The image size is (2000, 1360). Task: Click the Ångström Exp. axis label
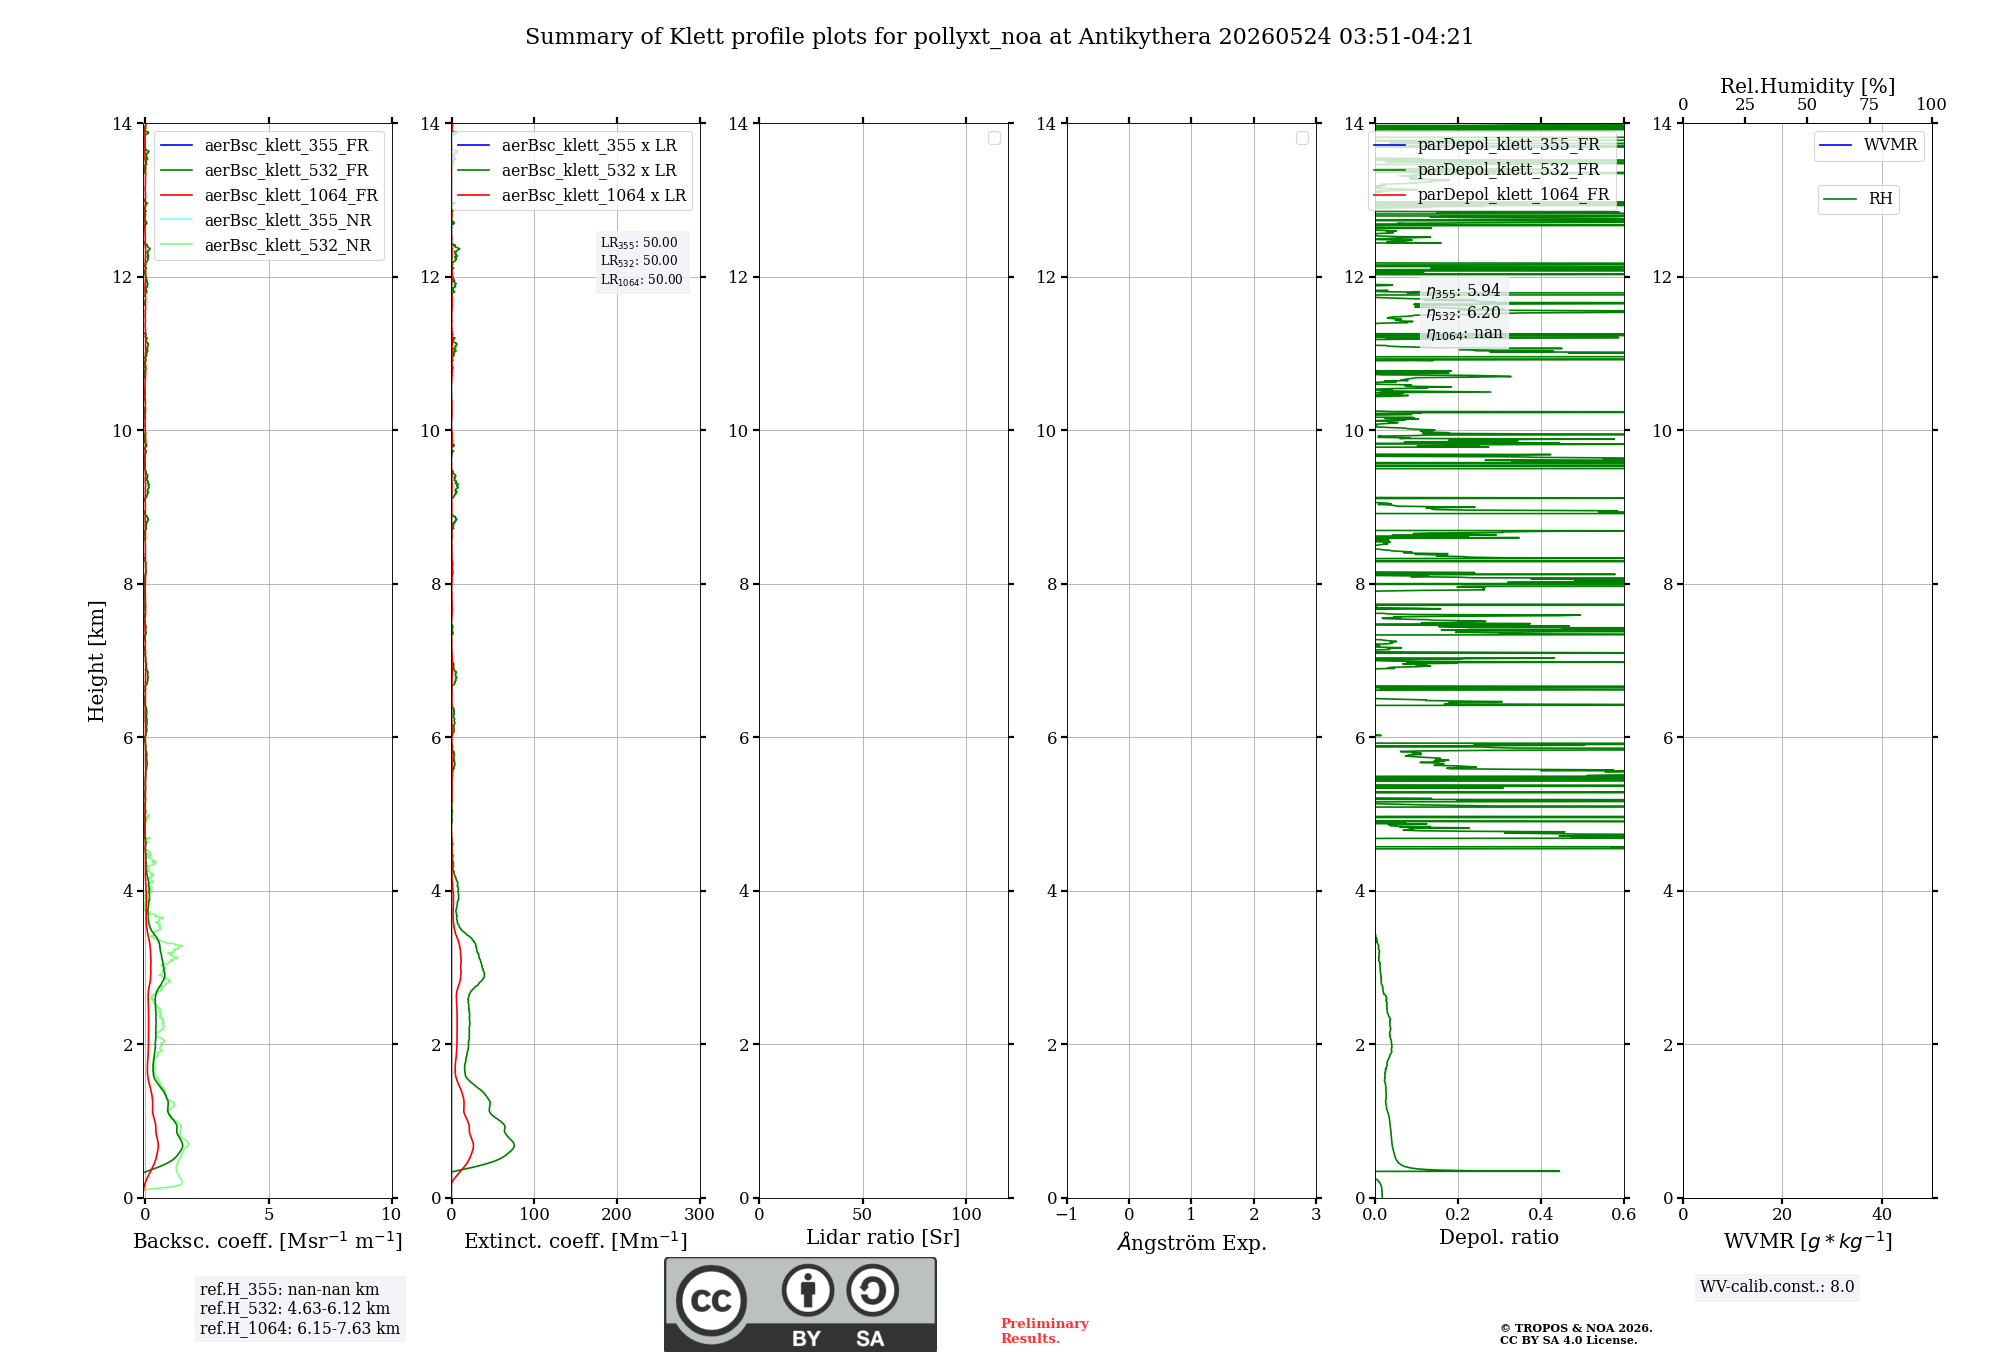click(1192, 1242)
